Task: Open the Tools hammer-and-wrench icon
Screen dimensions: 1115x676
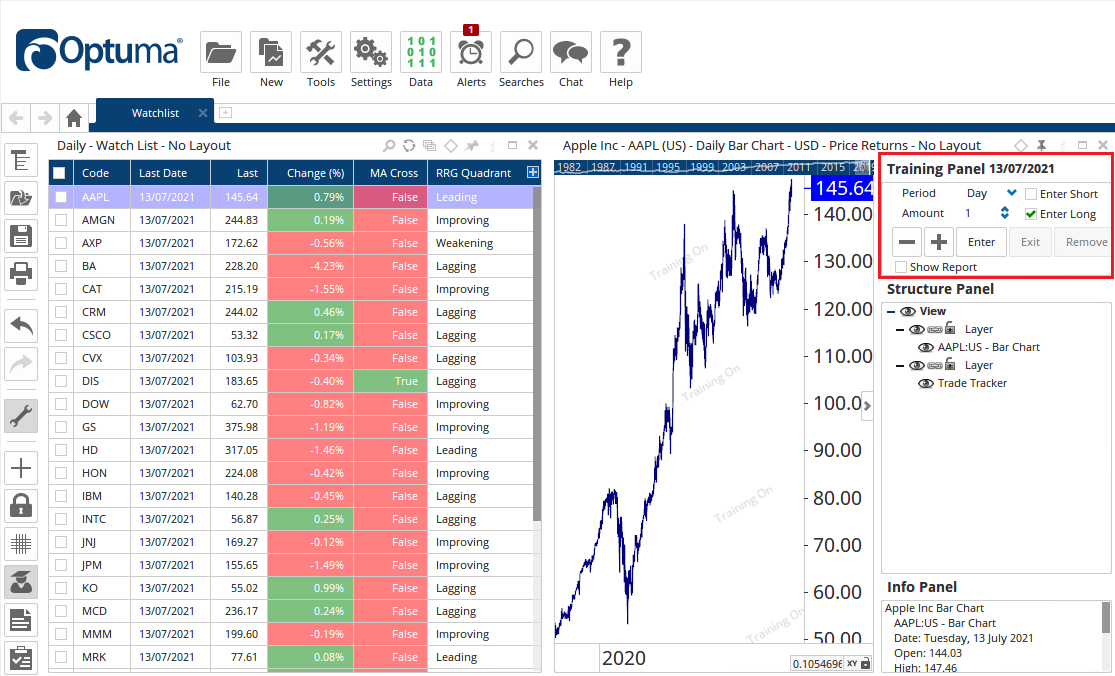Action: (321, 52)
